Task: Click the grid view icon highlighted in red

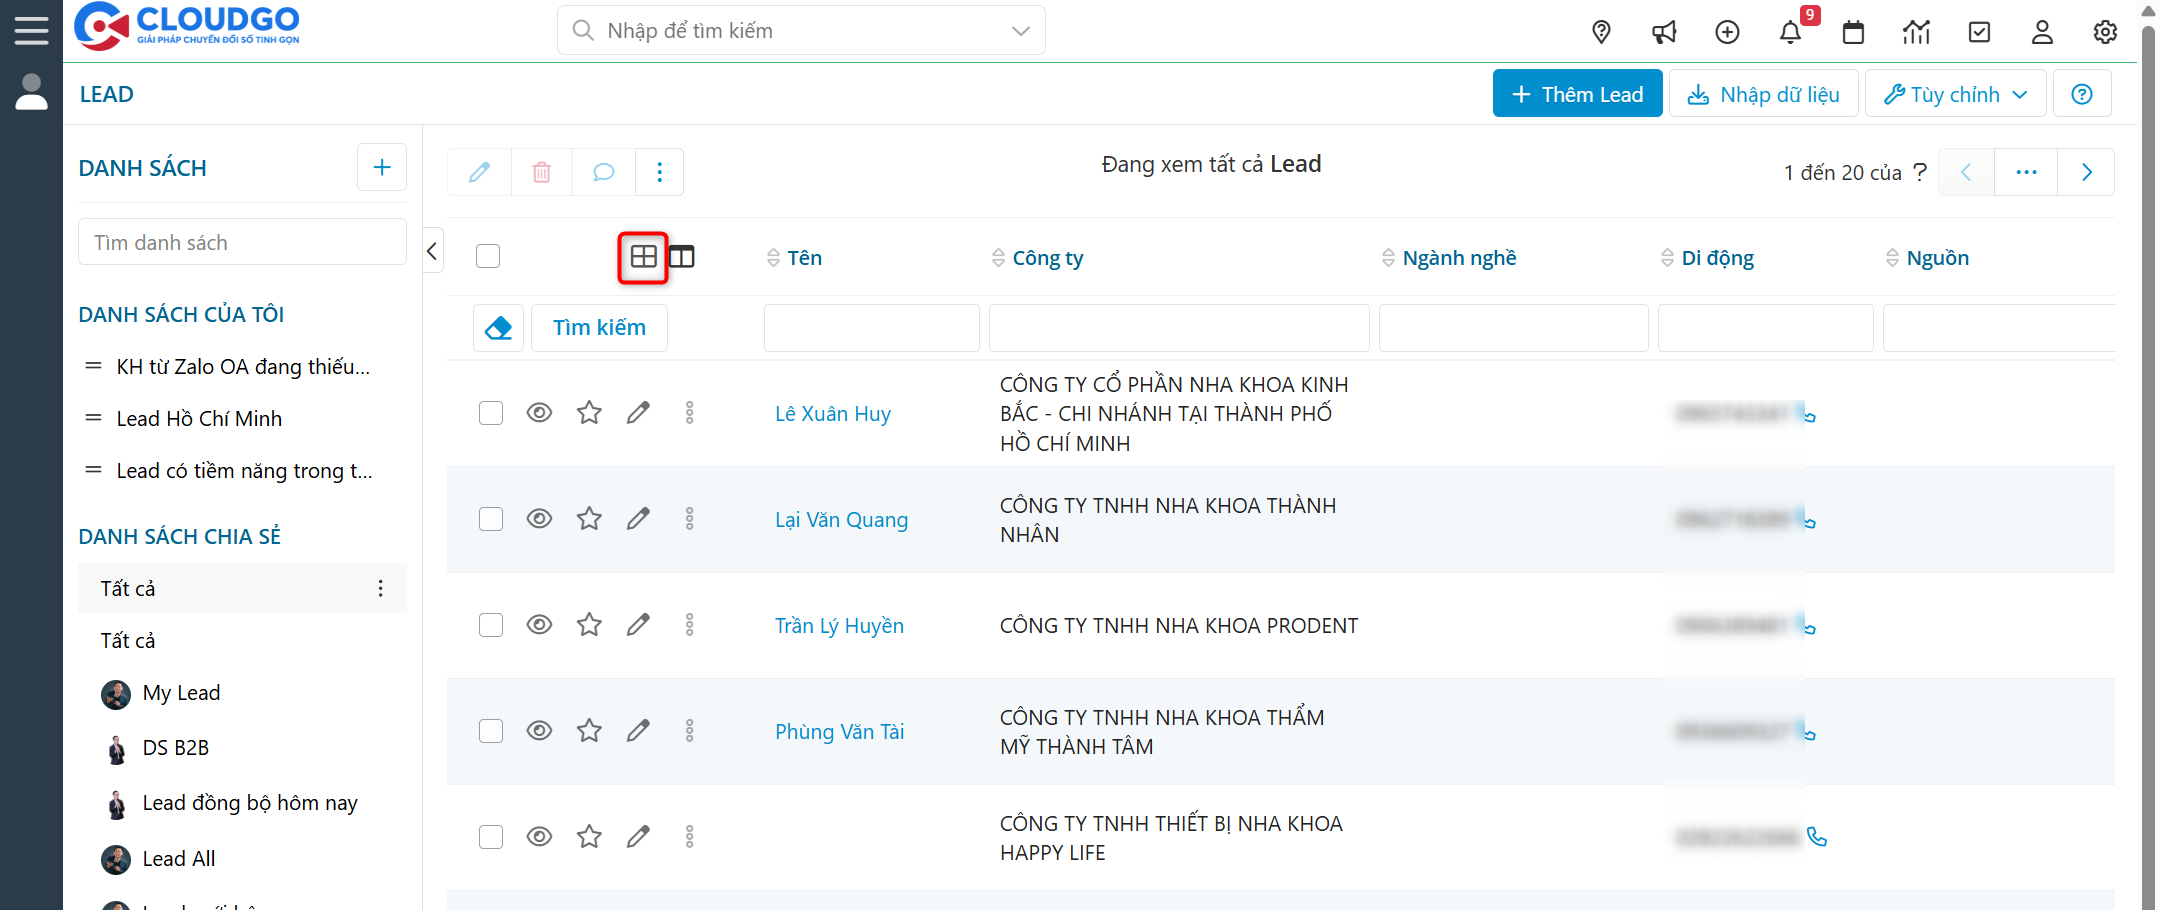Action: pyautogui.click(x=643, y=257)
